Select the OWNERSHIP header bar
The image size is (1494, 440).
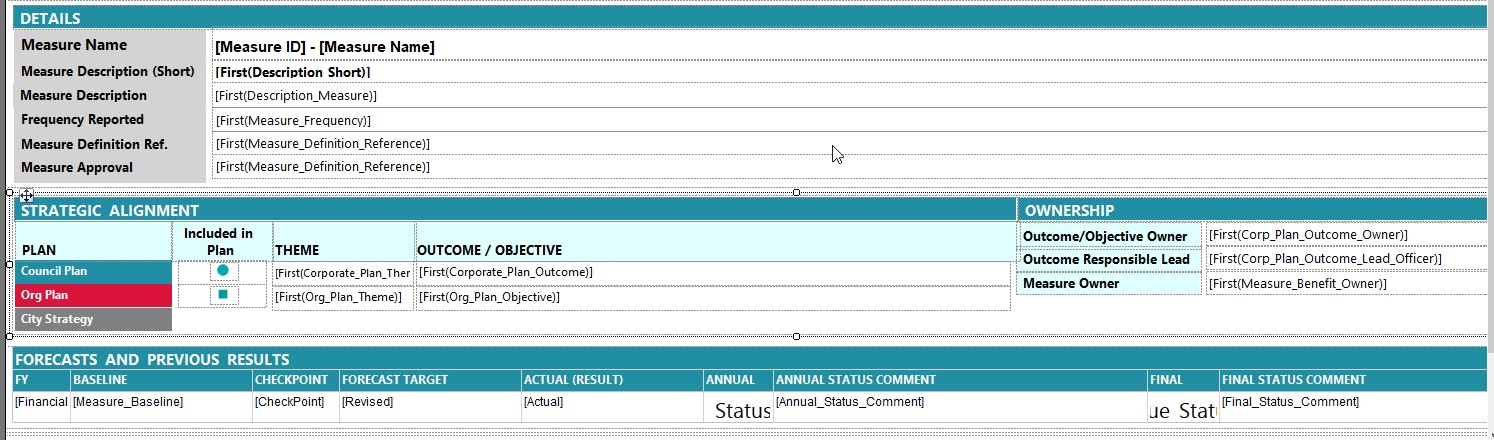pos(1252,210)
